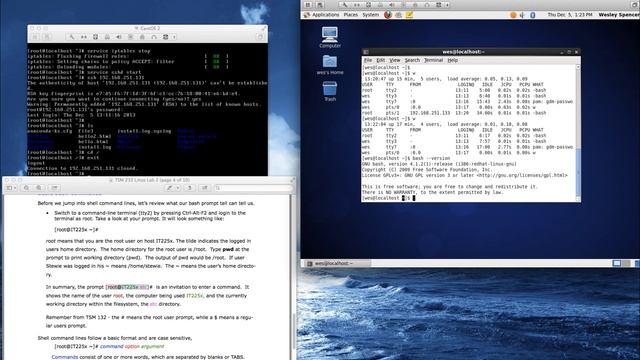Open wrench settings in CentOS 2 window toolbar
This screenshot has height=360, width=640.
pos(72,37)
